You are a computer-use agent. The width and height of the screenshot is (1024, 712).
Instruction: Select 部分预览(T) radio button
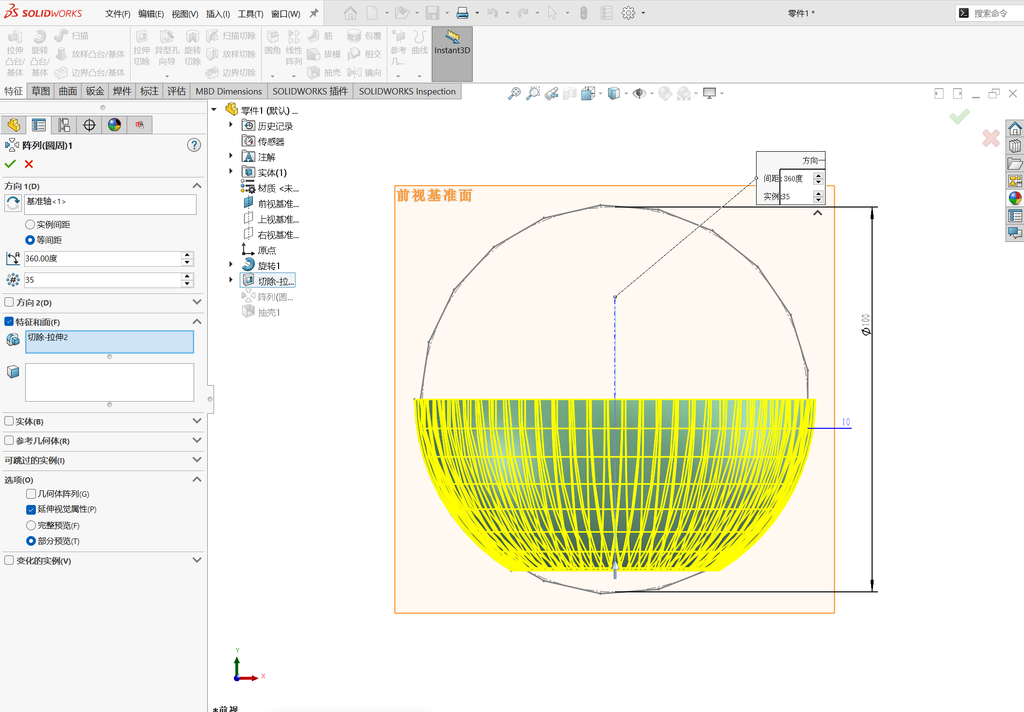click(31, 541)
